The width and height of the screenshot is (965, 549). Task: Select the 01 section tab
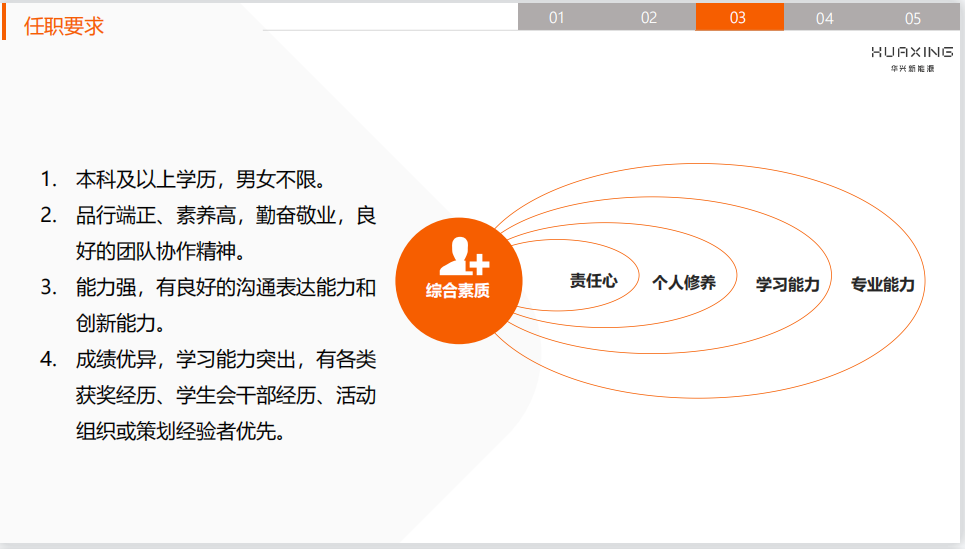tap(557, 18)
